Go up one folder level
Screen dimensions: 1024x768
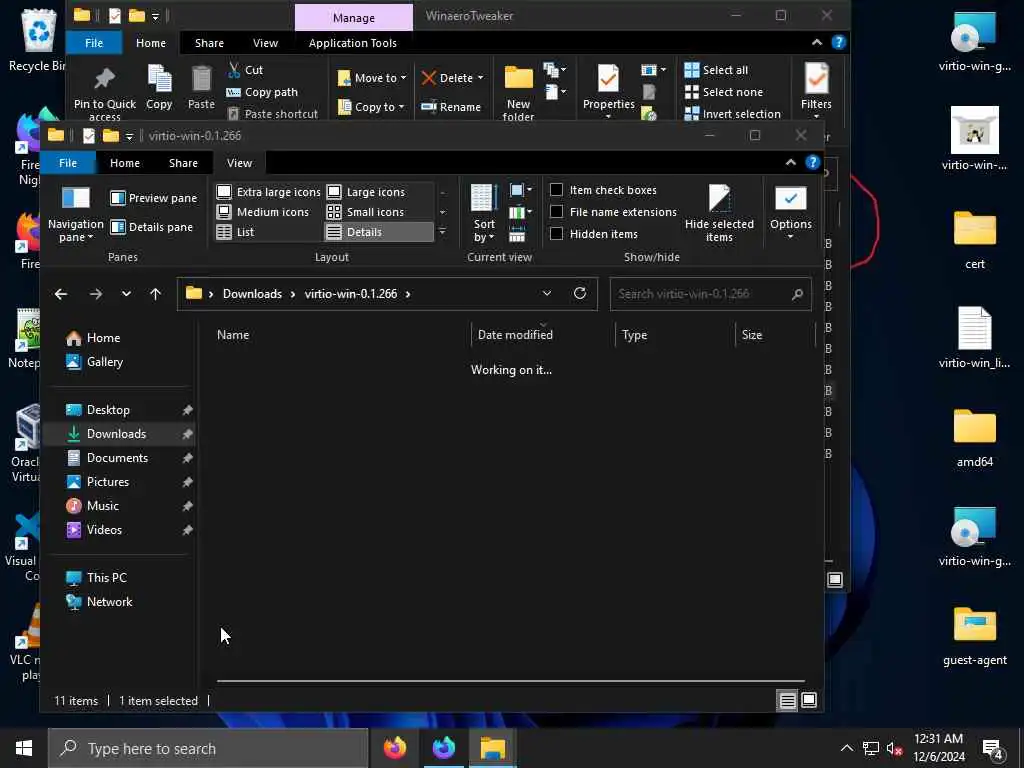click(x=155, y=294)
